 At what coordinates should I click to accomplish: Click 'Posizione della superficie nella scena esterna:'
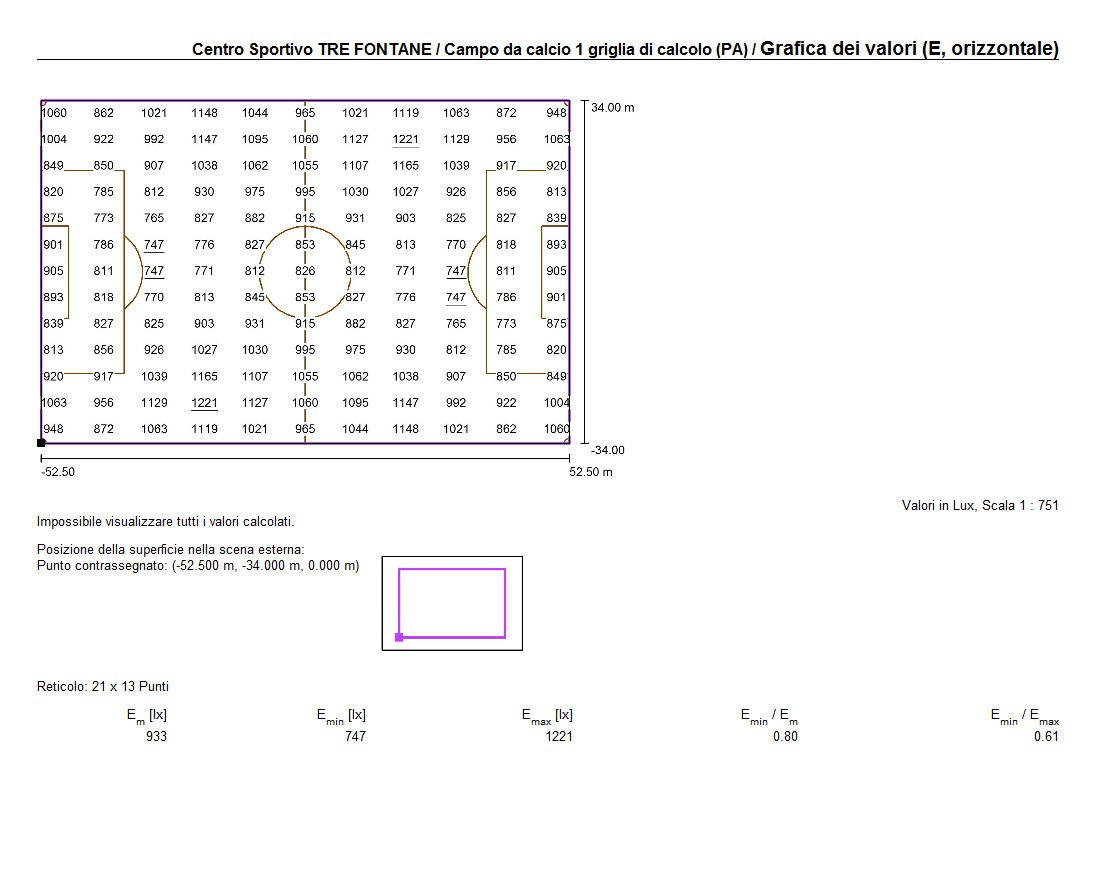(x=170, y=549)
